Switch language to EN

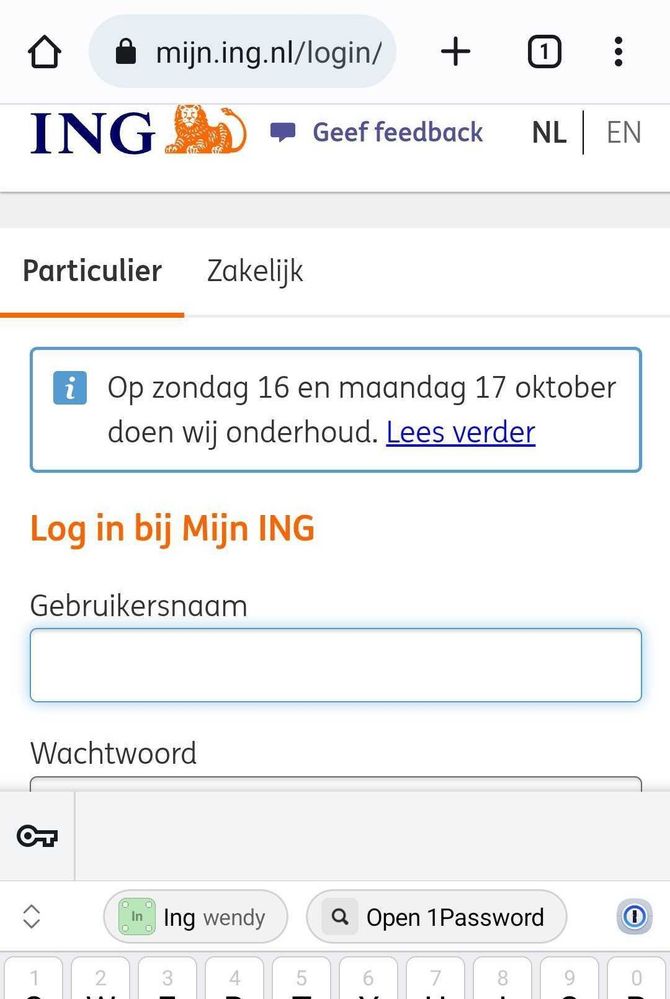coord(624,132)
